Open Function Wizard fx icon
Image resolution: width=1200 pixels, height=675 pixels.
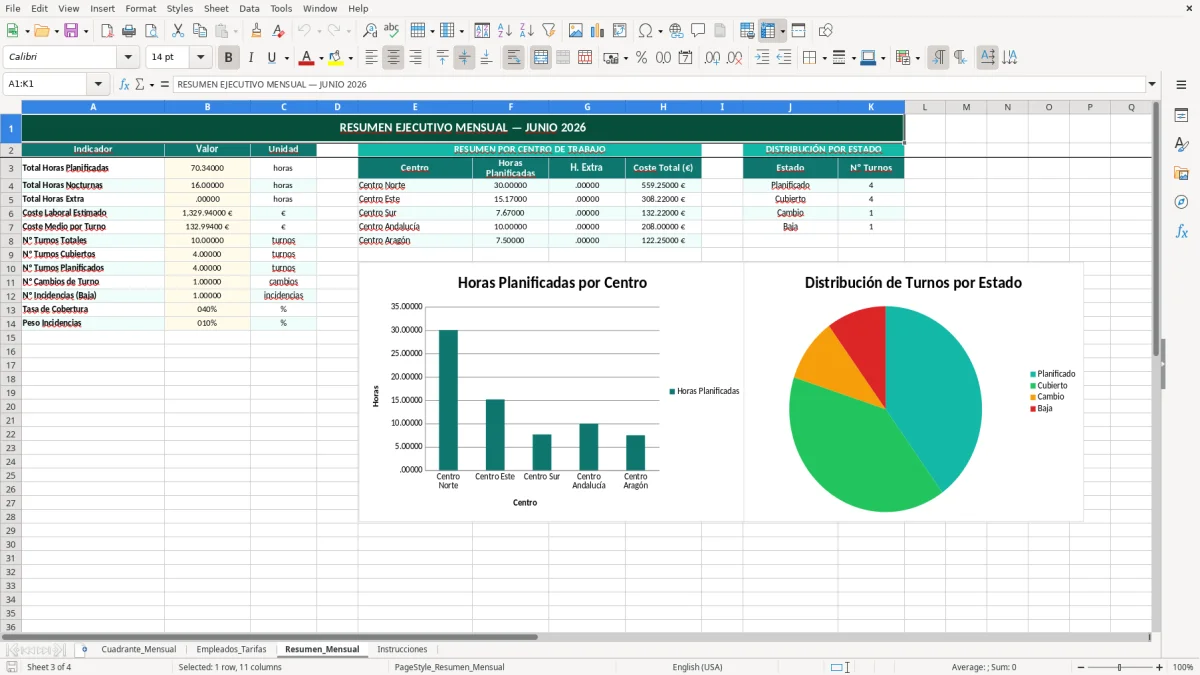[124, 84]
